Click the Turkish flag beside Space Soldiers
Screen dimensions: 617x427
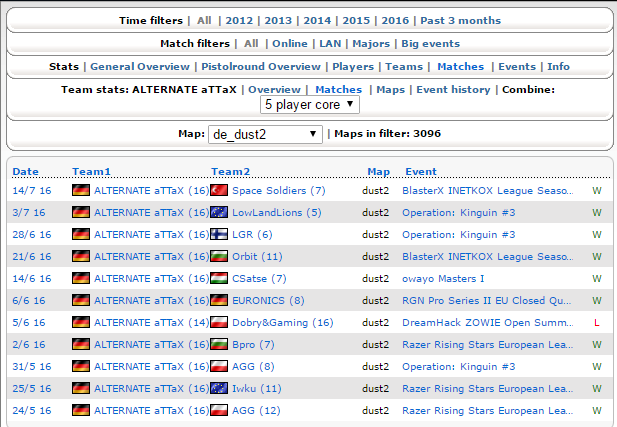coord(219,190)
